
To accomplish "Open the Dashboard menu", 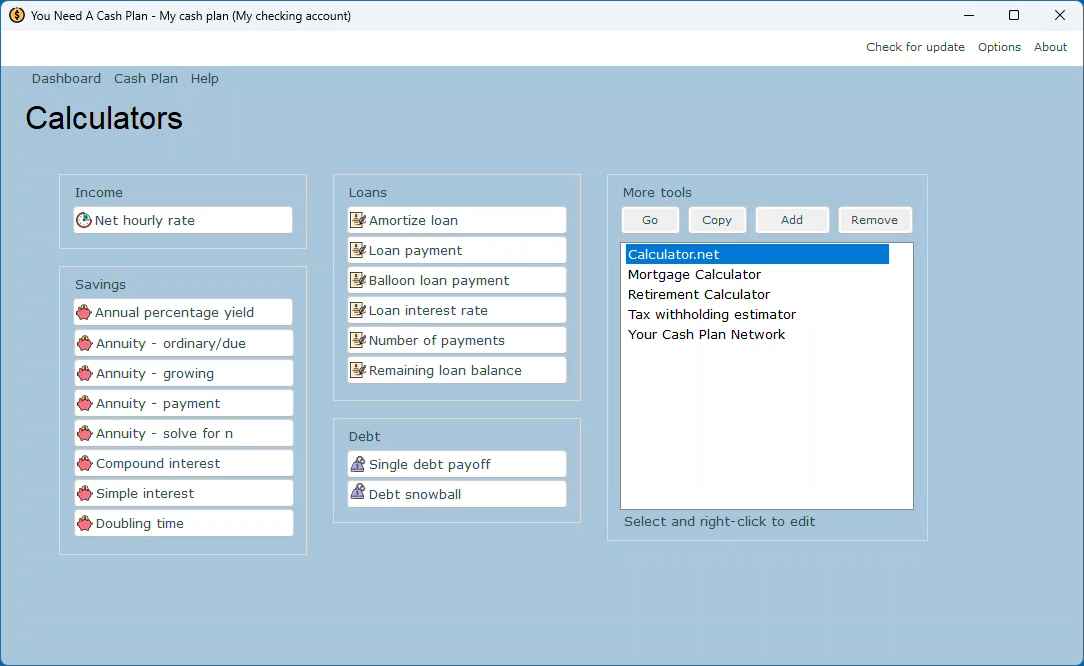I will [x=66, y=79].
